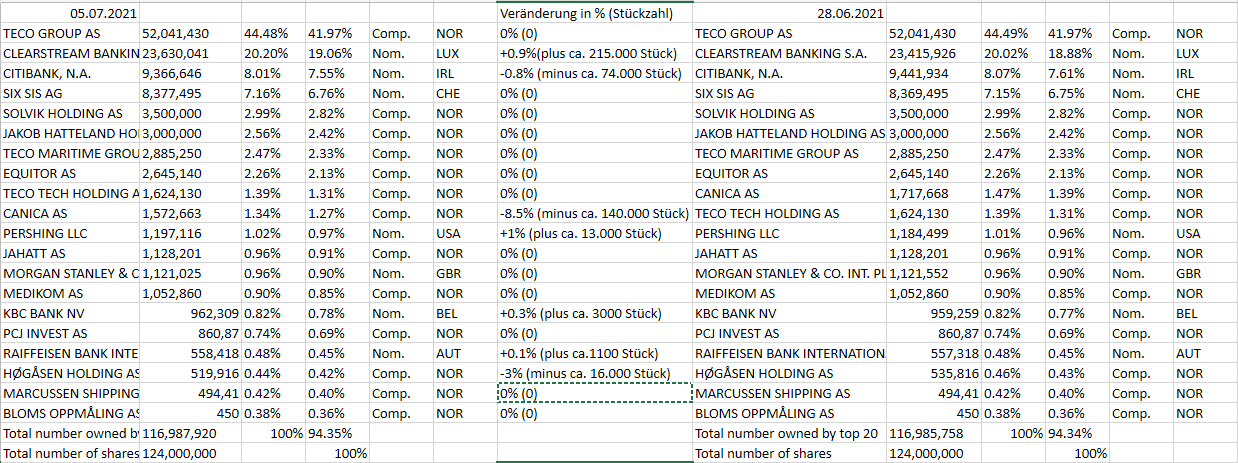Select the value 1,121,552

933,273
